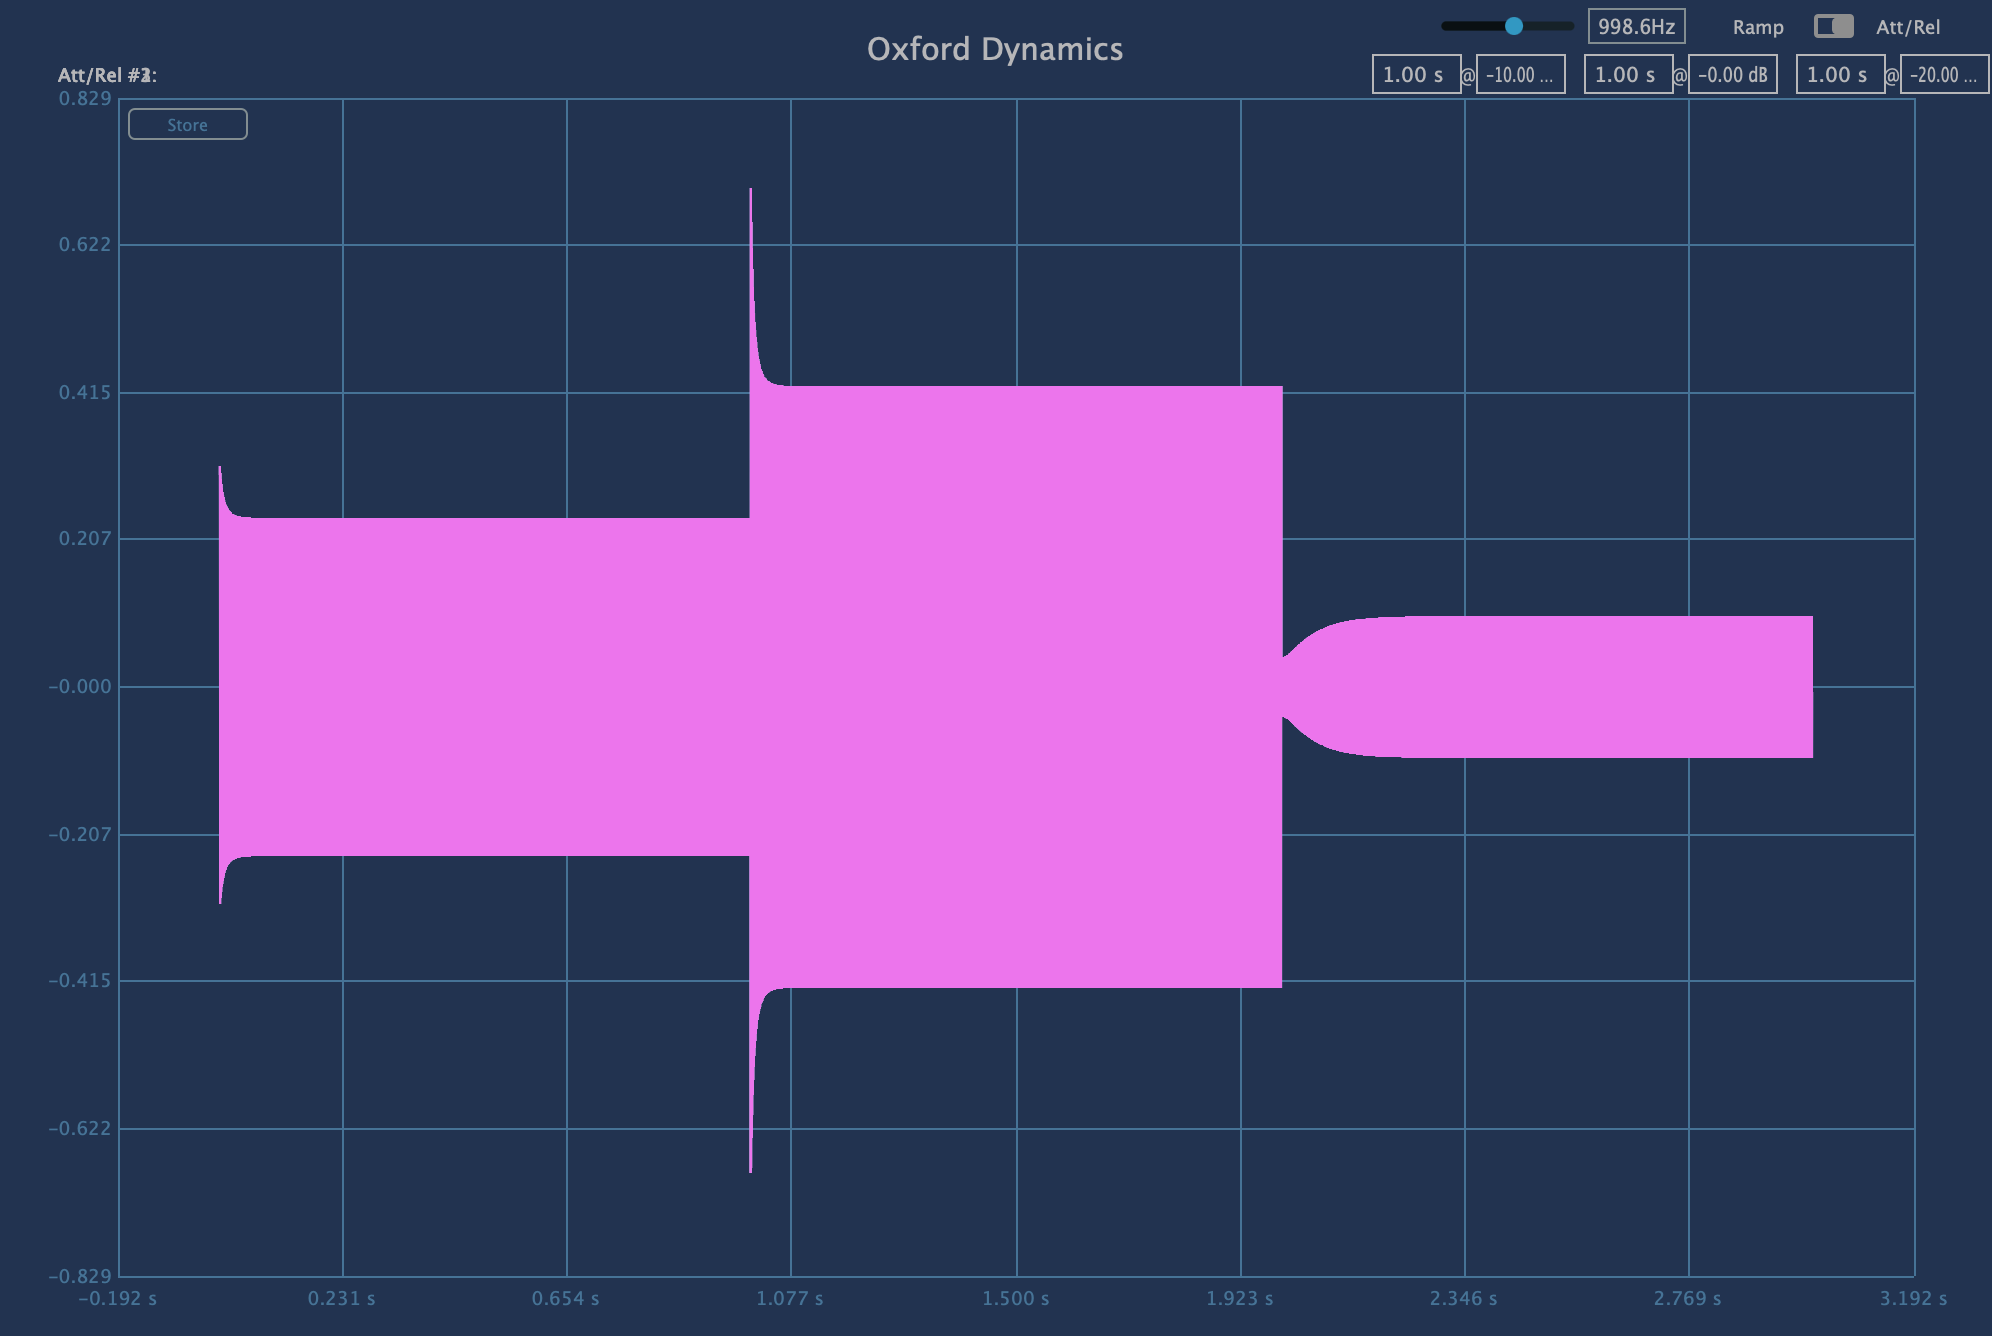Image resolution: width=1992 pixels, height=1336 pixels.
Task: Click the Oxford Dynamics title
Action: tap(994, 49)
